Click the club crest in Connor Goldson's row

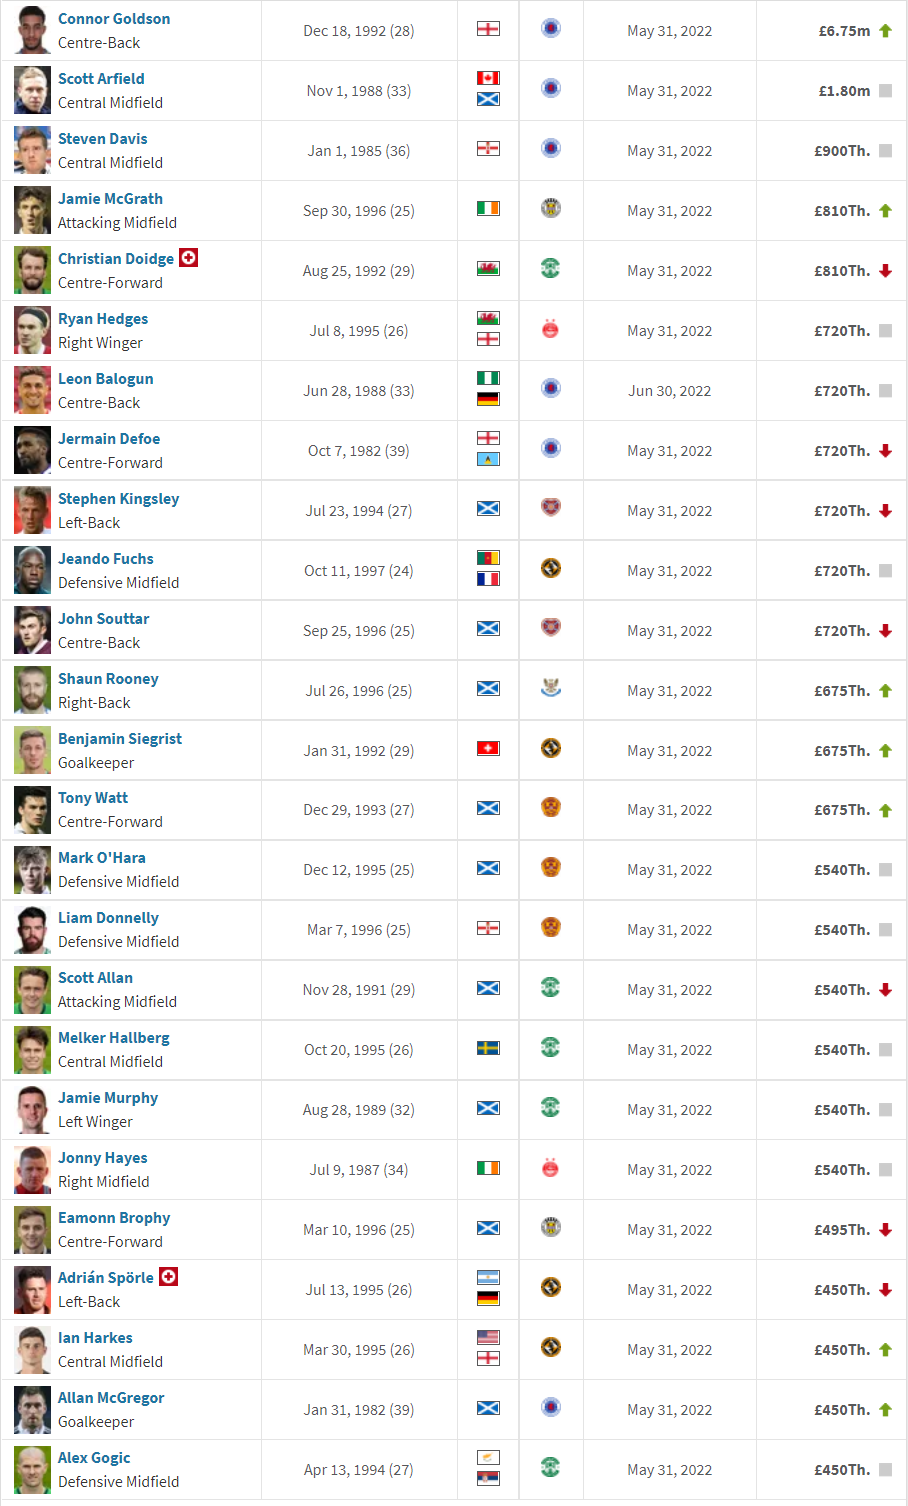click(550, 28)
